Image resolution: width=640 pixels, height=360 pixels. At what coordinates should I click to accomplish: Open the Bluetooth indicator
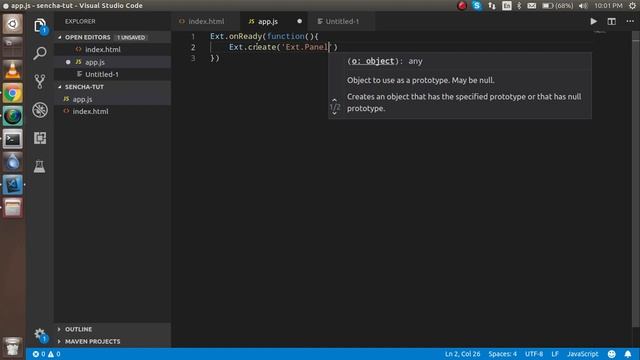click(519, 6)
